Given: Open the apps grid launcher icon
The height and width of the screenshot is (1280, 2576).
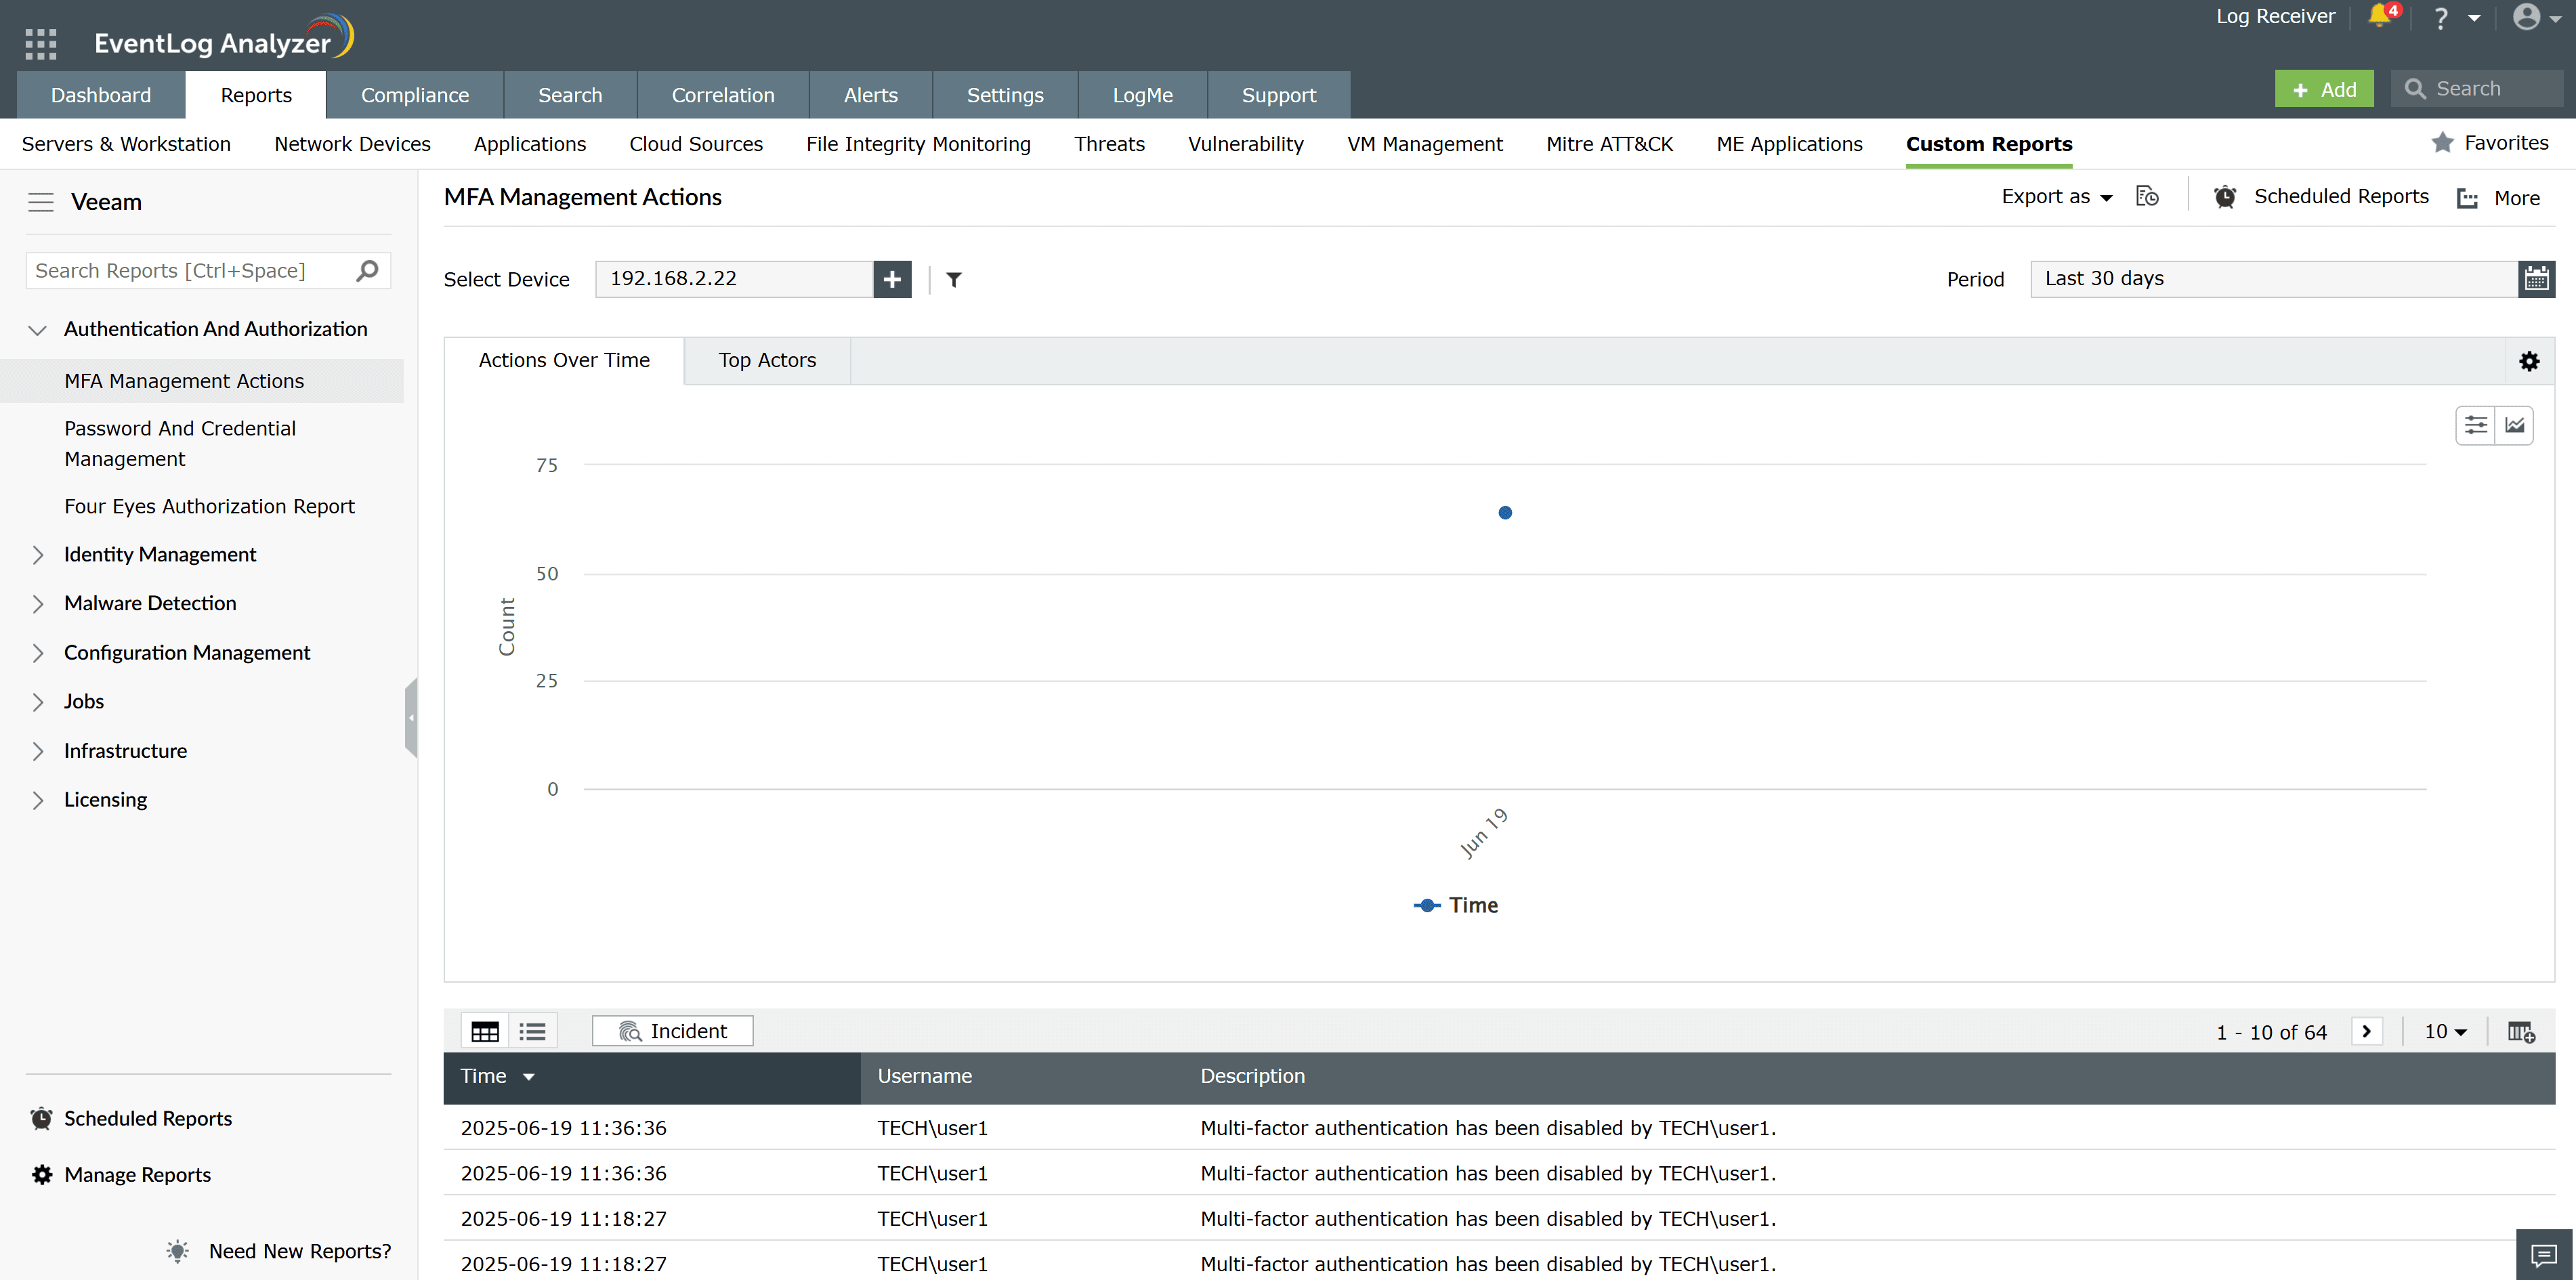Looking at the screenshot, I should click(x=40, y=43).
